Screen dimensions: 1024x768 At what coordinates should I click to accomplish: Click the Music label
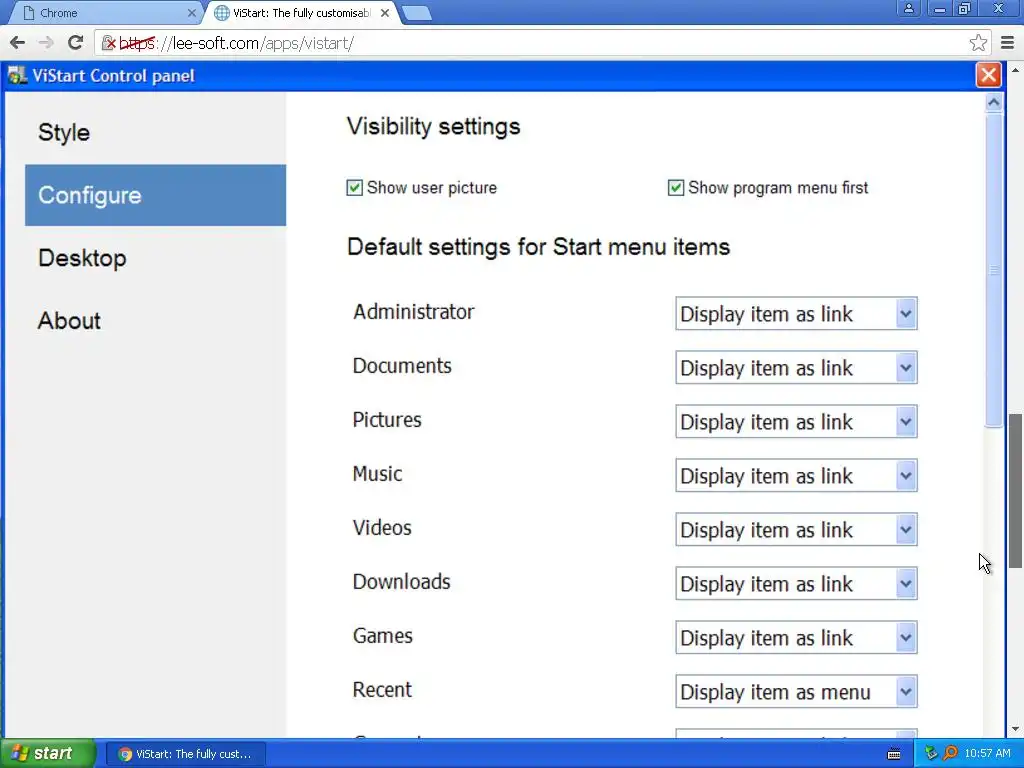(x=377, y=474)
